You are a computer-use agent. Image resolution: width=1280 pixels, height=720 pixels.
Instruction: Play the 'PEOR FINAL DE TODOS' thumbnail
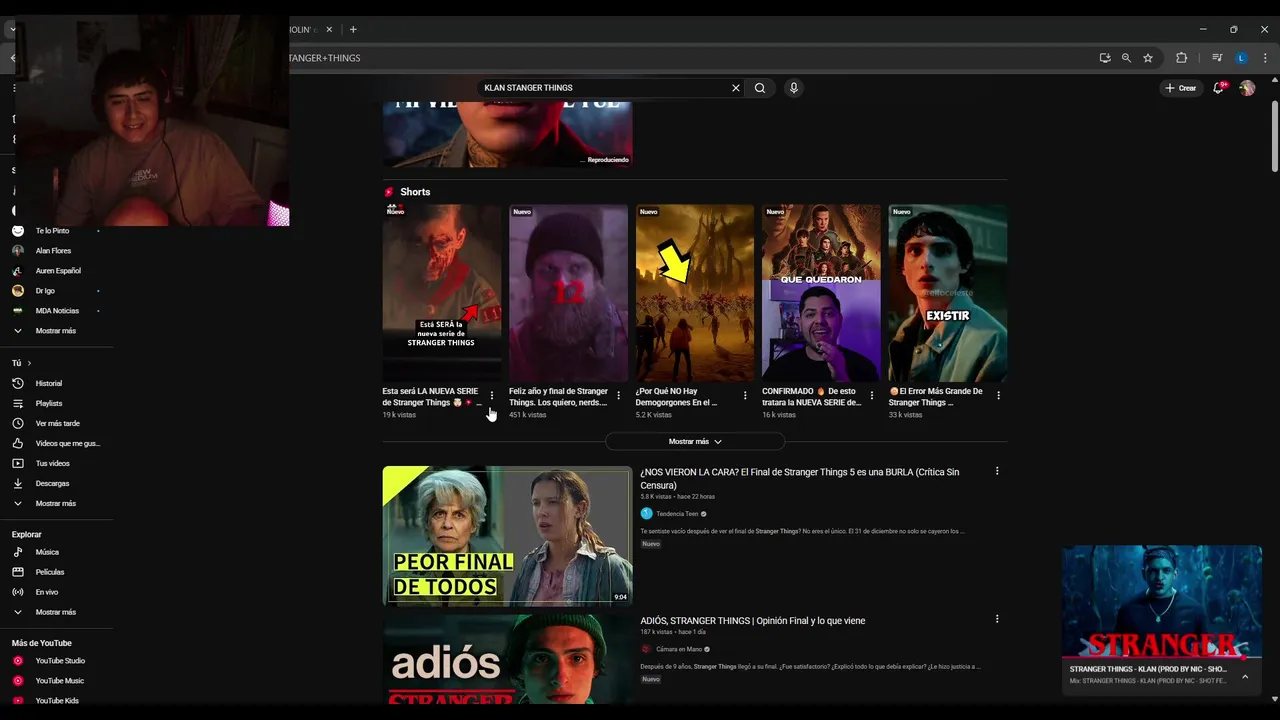[x=507, y=536]
